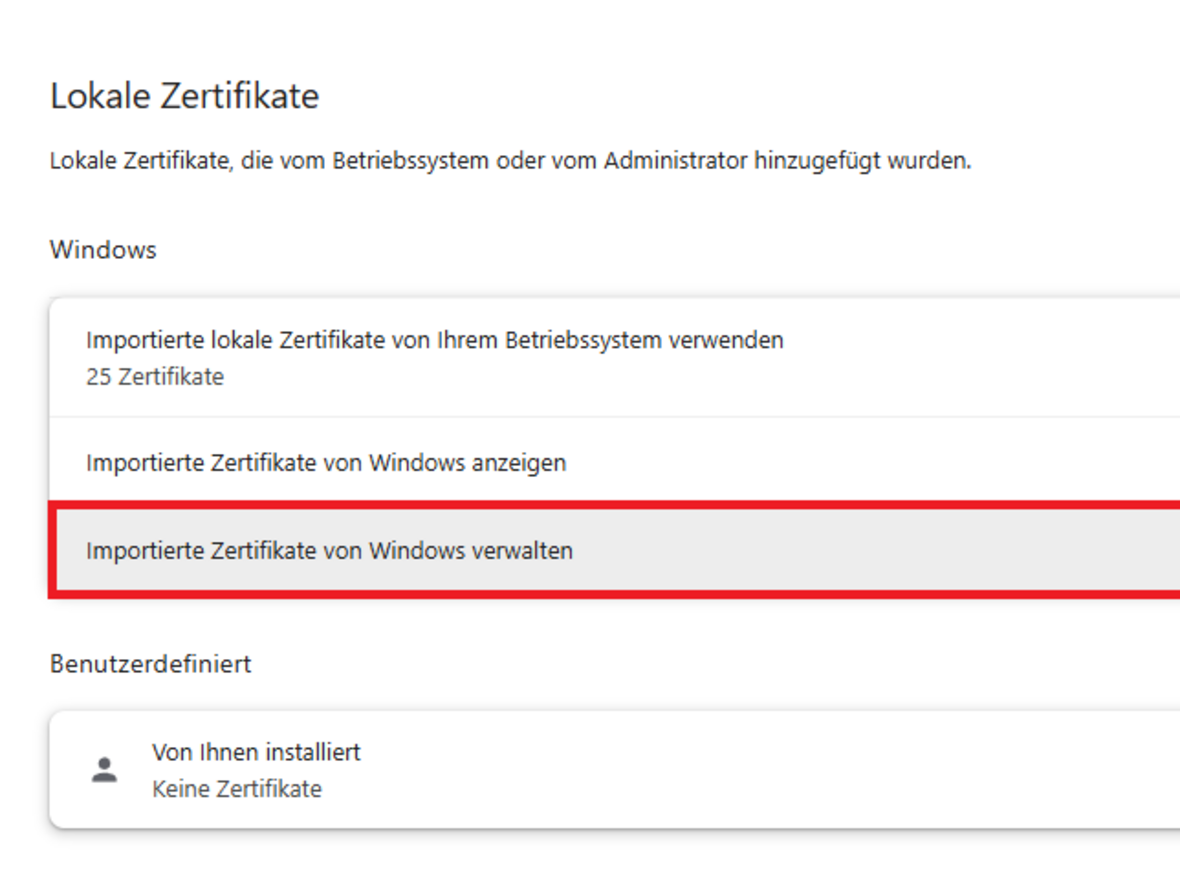The image size is (1180, 885).
Task: Select Importierte lokale Zertifikate von Ihrem Betriebssystem verwenden
Action: click(x=434, y=340)
